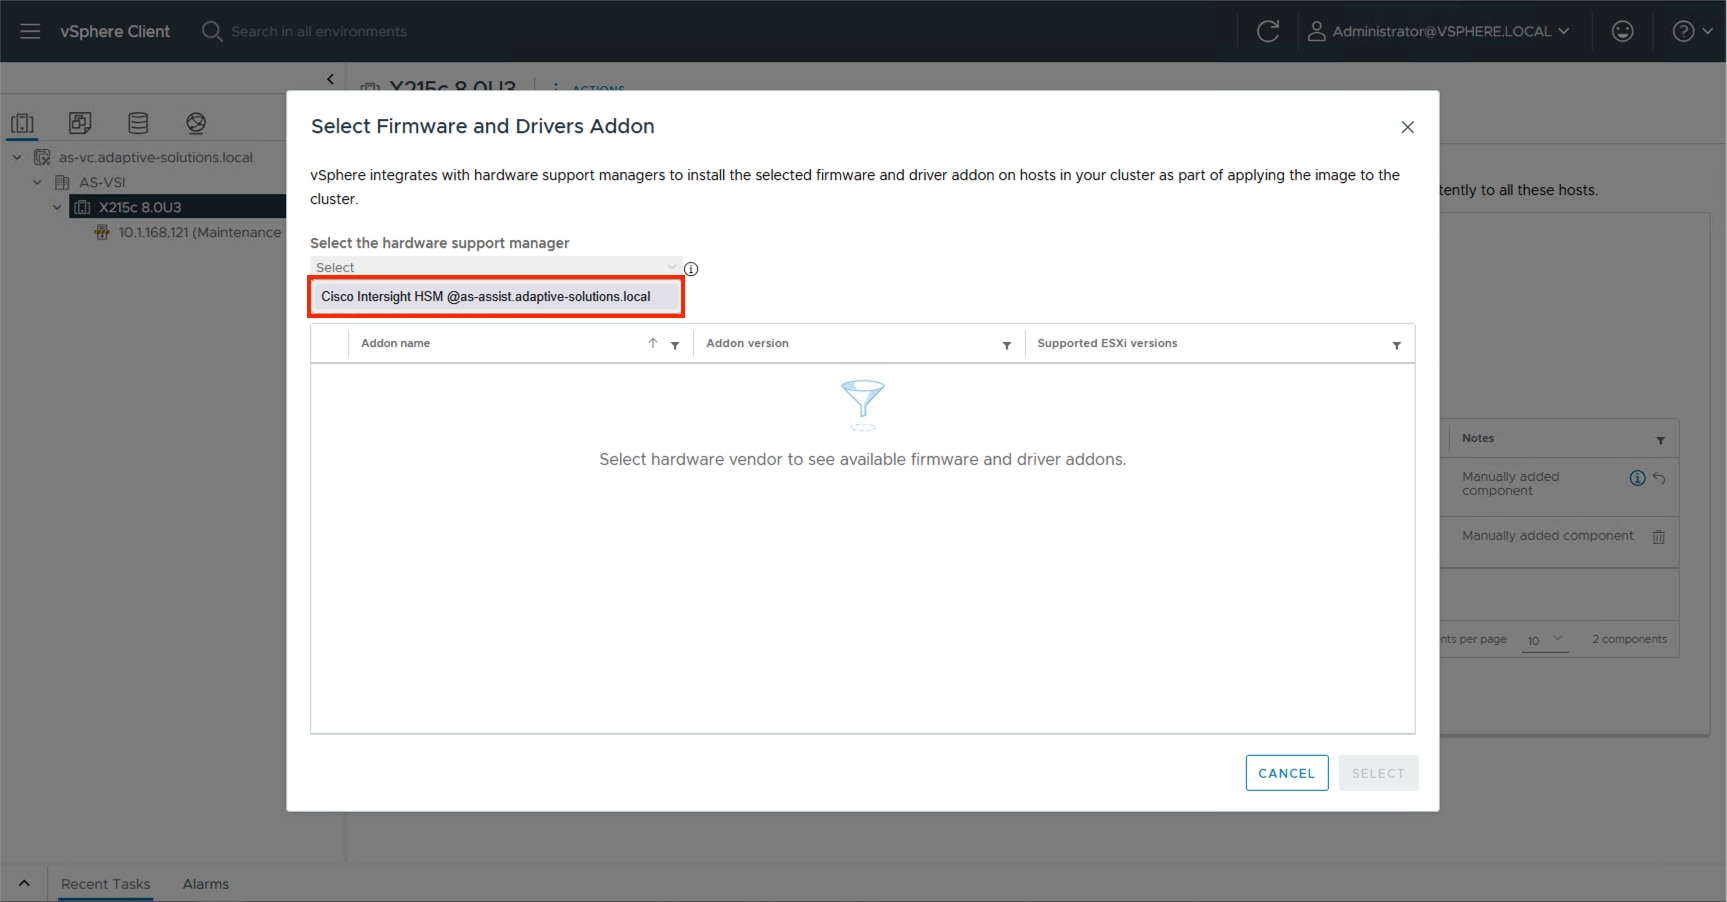Open the vSphere Client hamburger menu
1727x902 pixels.
click(x=29, y=31)
